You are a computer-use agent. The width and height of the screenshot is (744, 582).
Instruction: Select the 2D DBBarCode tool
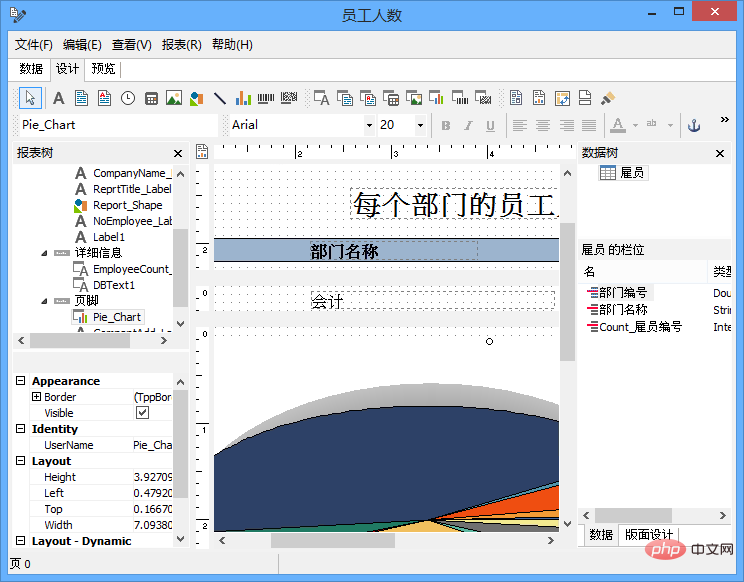(483, 98)
